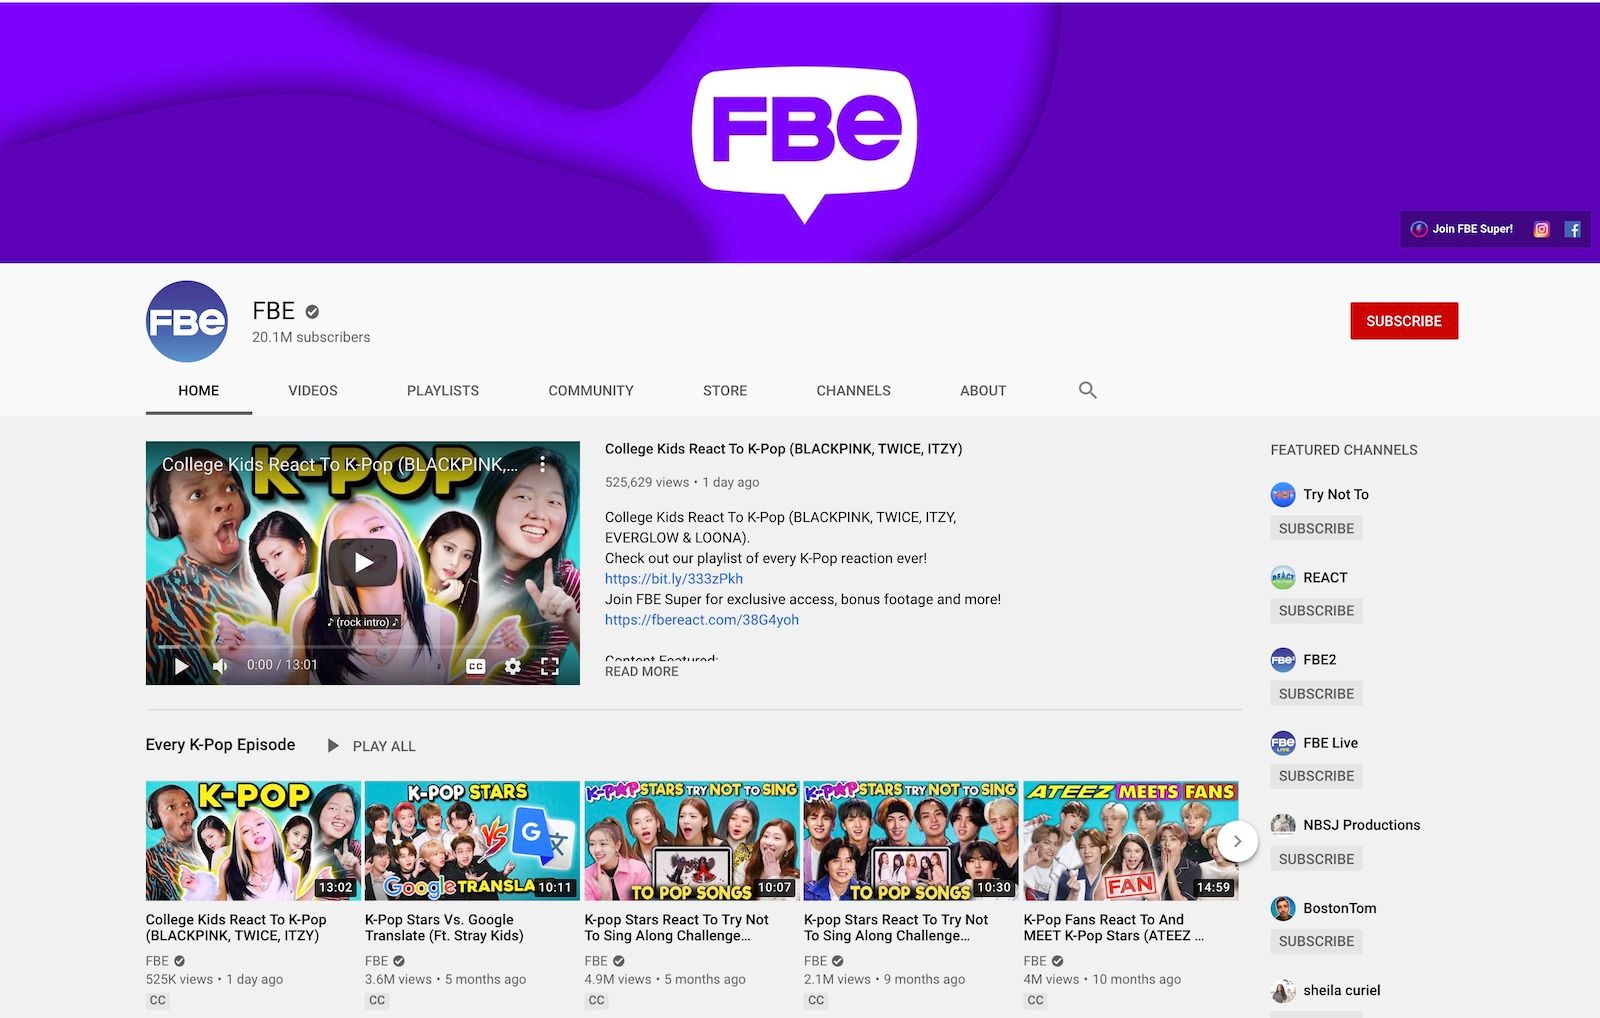Click the FBE2 channel icon
The image size is (1600, 1018).
tap(1283, 660)
